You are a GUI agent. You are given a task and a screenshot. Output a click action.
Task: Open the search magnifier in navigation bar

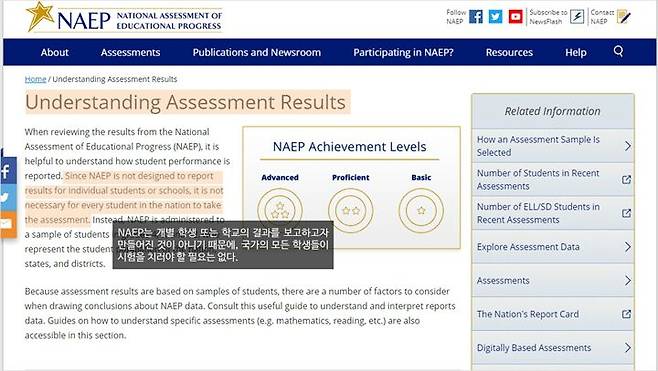coord(618,52)
